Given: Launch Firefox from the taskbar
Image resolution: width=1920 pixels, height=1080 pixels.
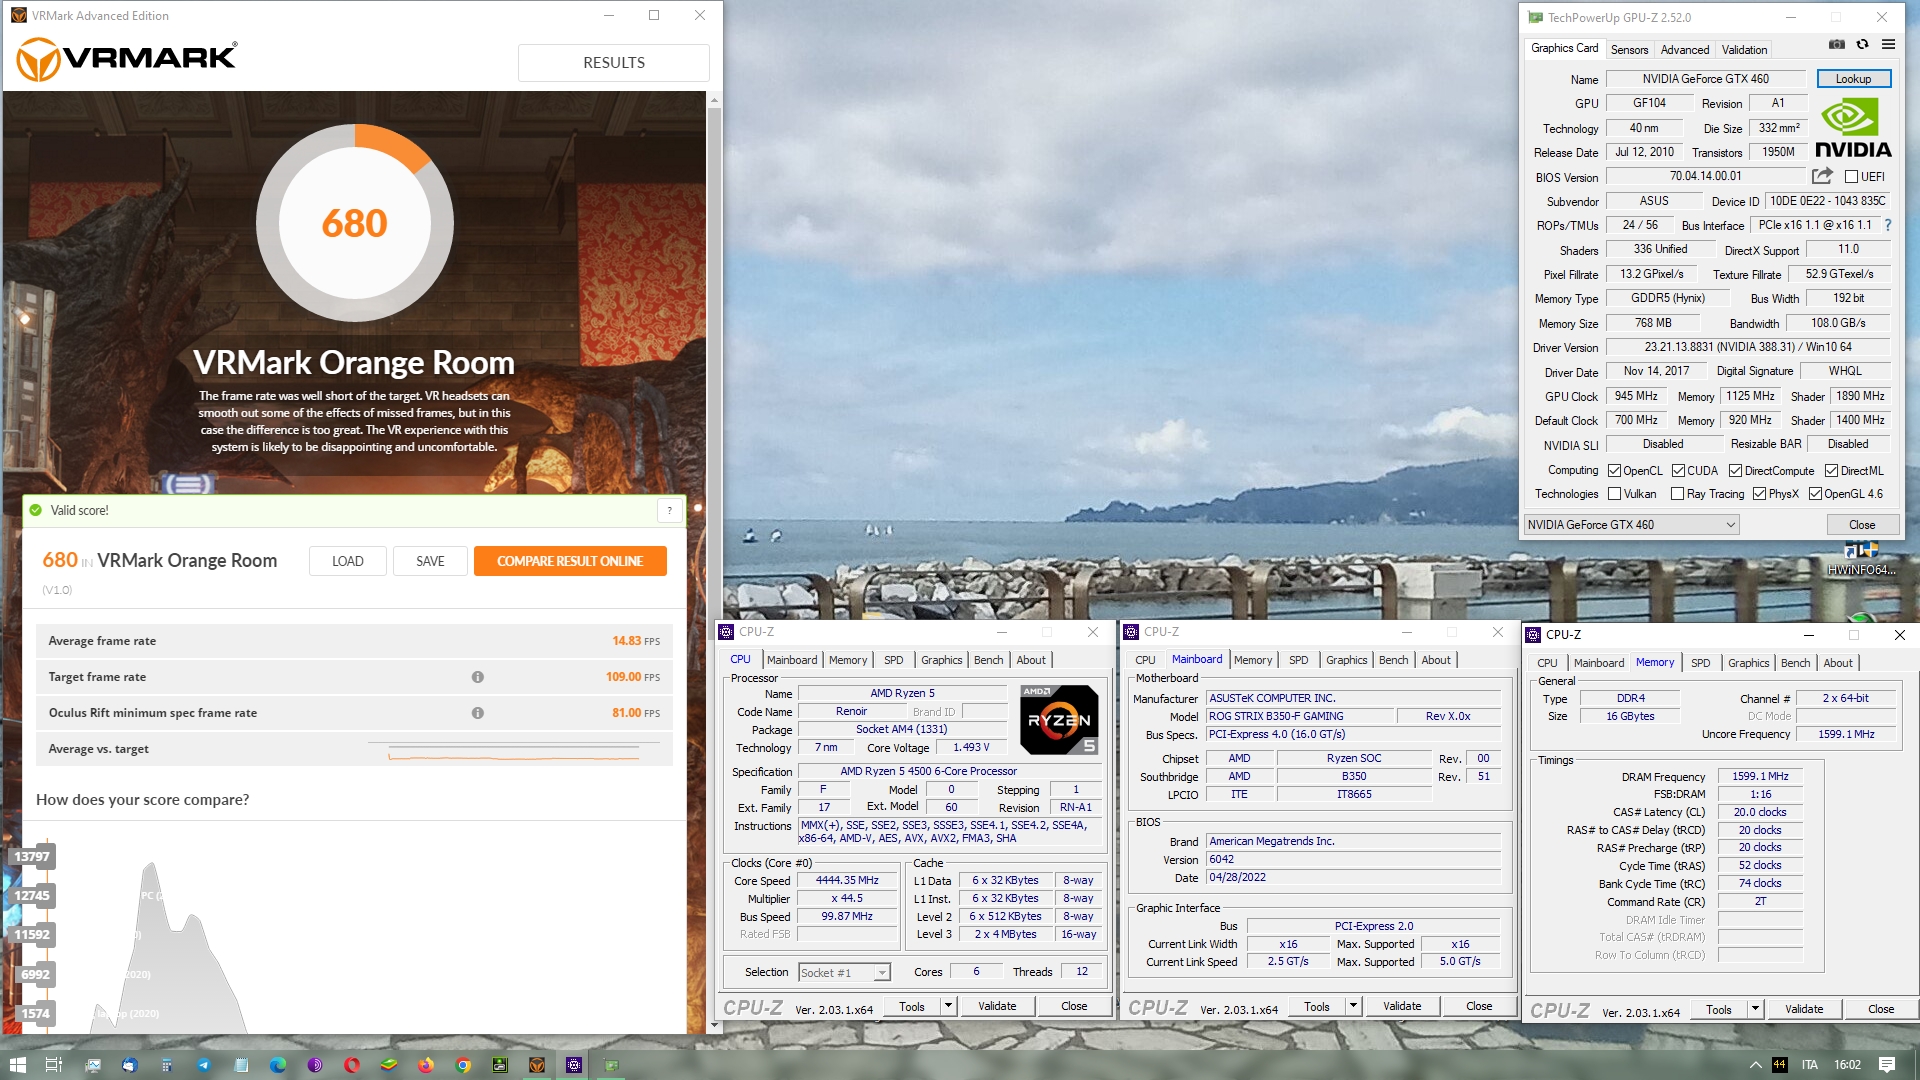Looking at the screenshot, I should 426,1065.
